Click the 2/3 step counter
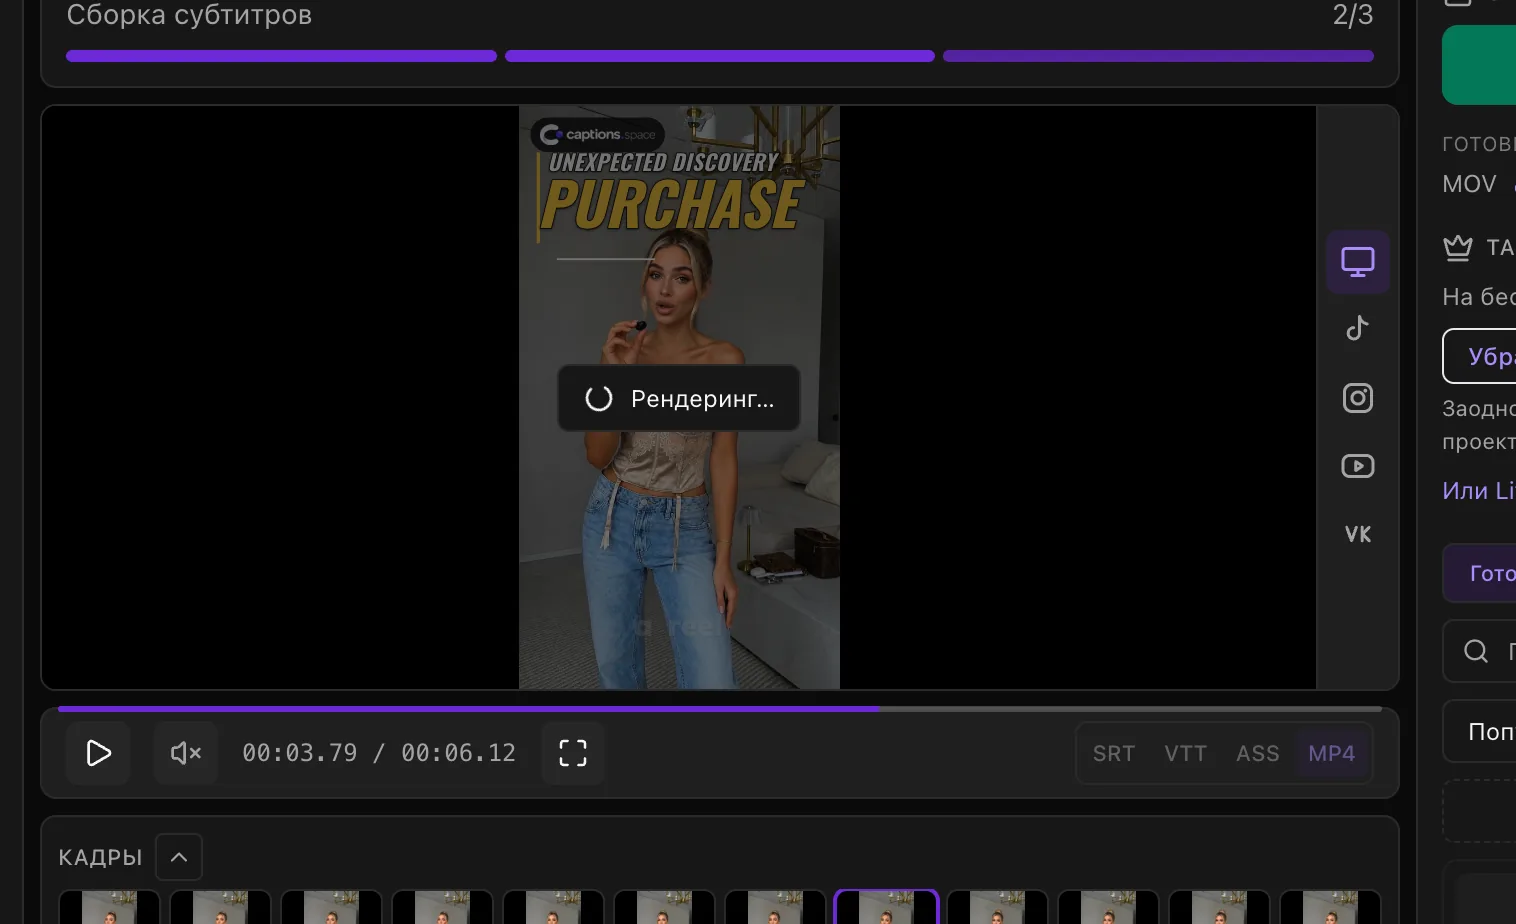The image size is (1516, 924). point(1353,15)
